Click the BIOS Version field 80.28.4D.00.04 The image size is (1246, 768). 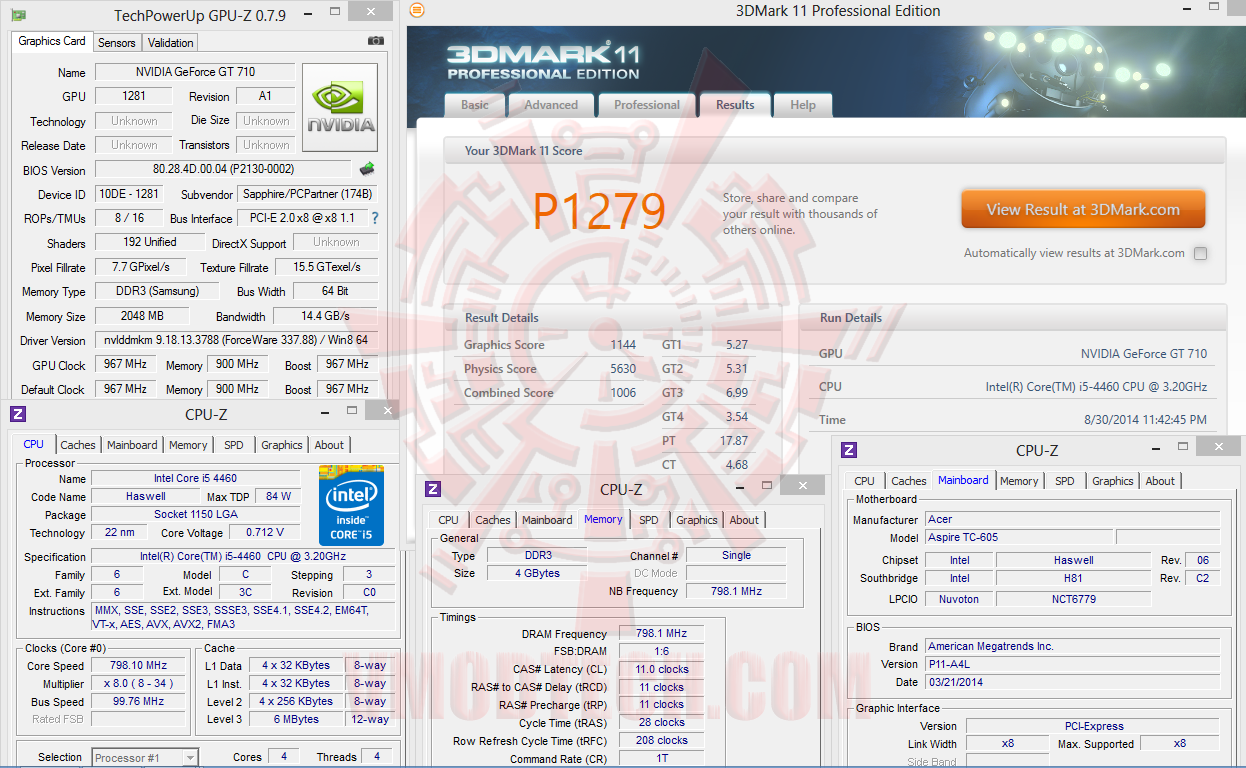click(x=224, y=169)
